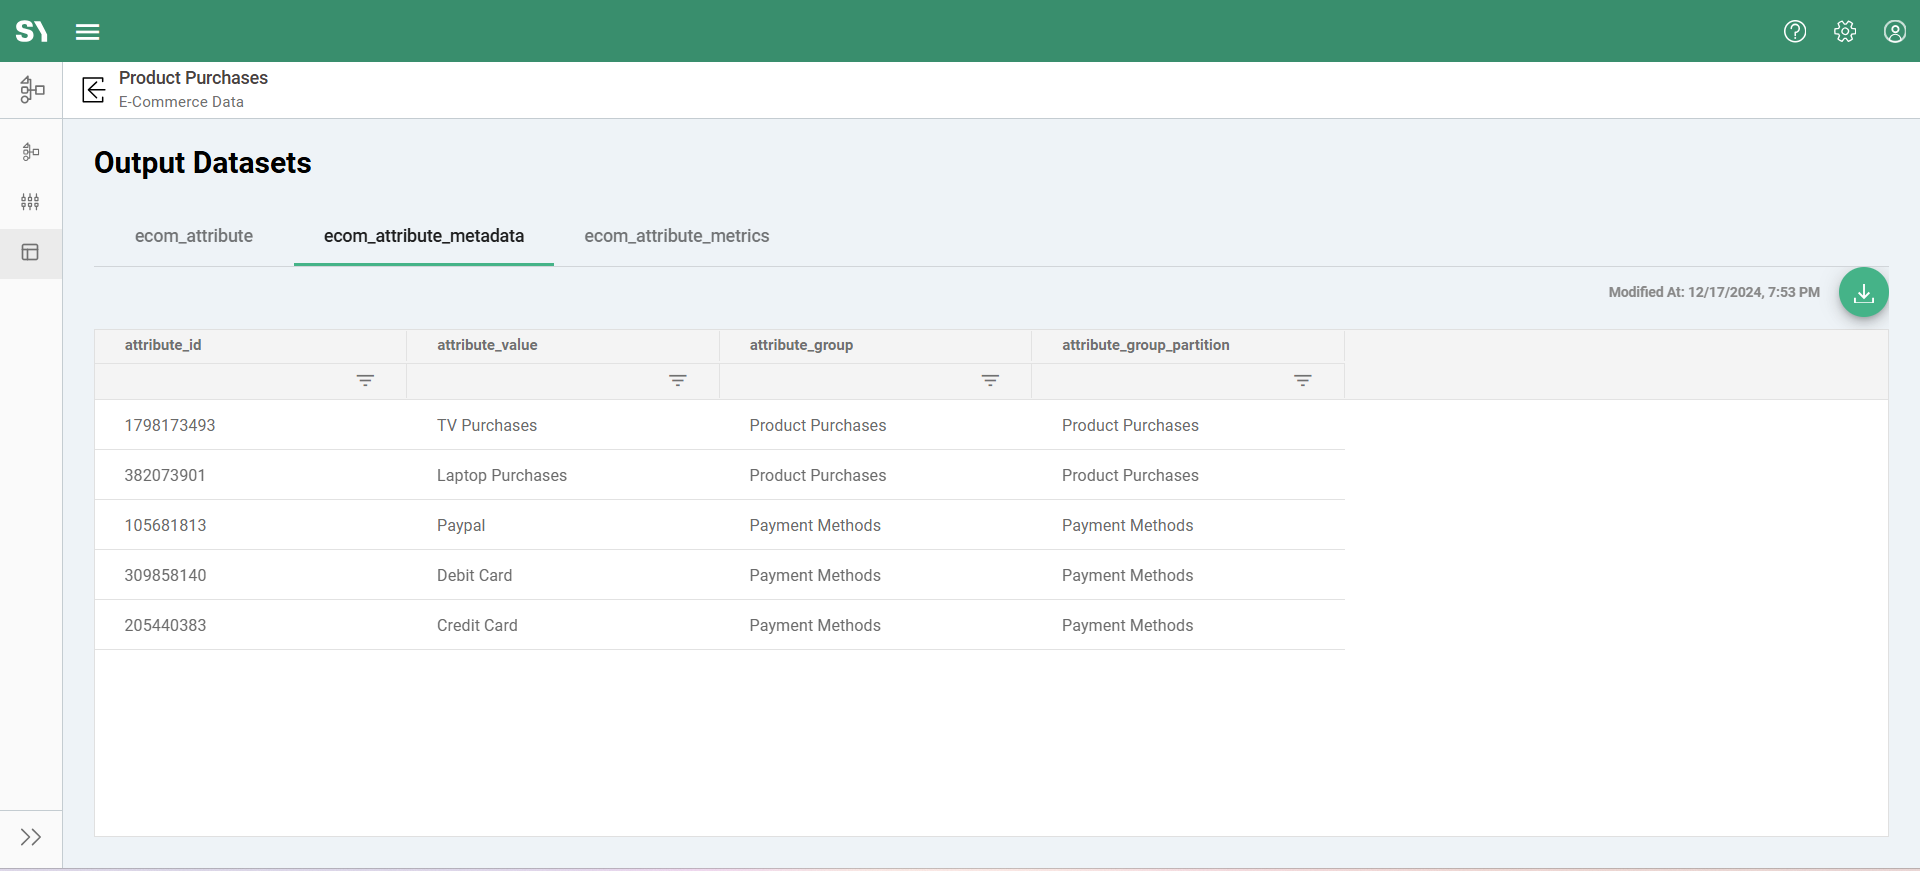Screen dimensions: 1920x871
Task: Open filter for attribute_group_partition column
Action: 1302,381
